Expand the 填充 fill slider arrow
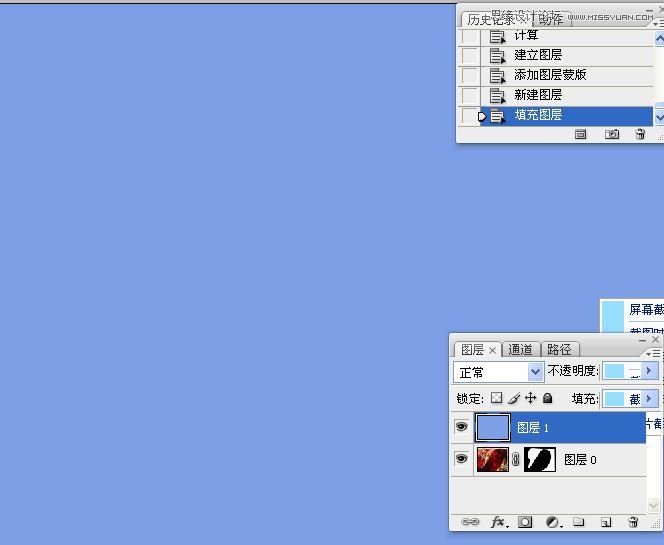Viewport: 664px width, 545px height. coord(649,398)
